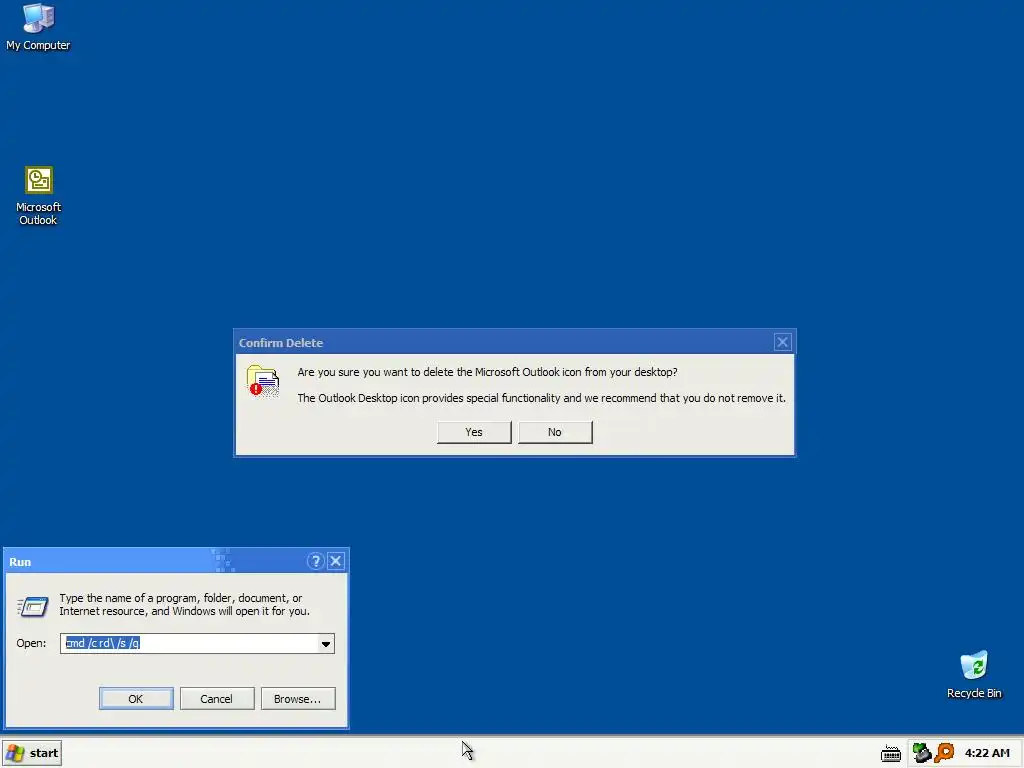Click the 'Open:' label in Run

click(x=31, y=643)
